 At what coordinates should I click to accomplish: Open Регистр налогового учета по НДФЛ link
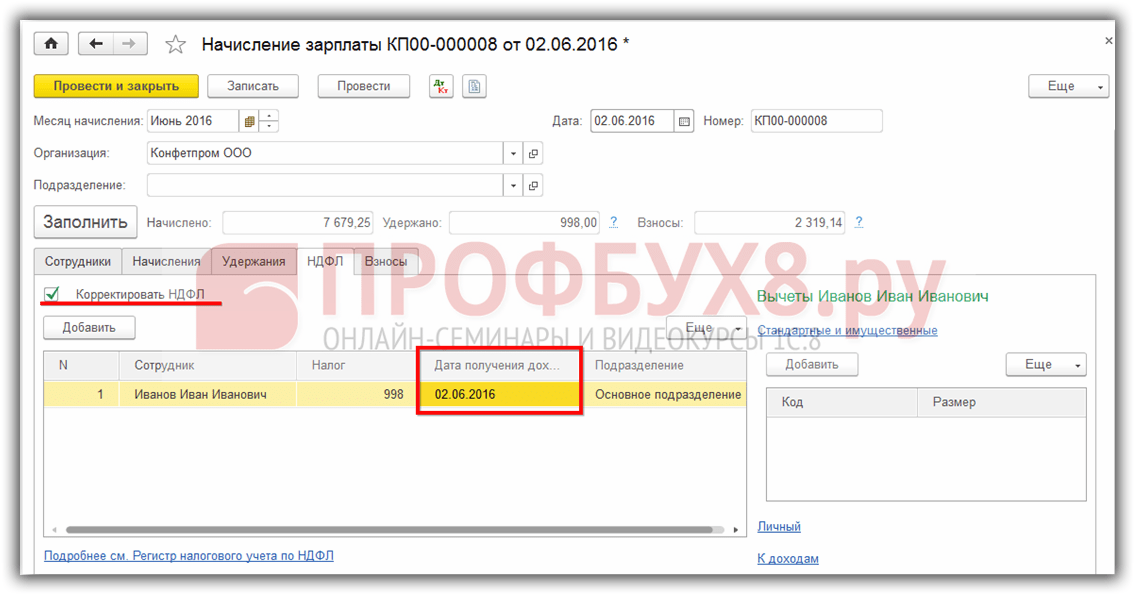click(x=189, y=556)
